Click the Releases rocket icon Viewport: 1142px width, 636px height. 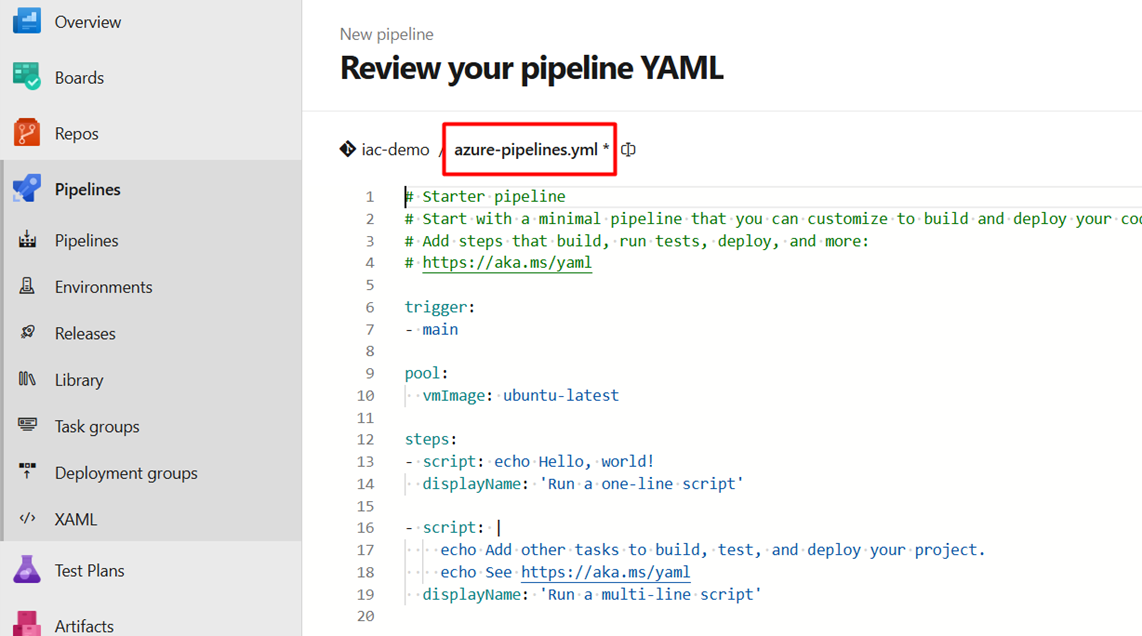pos(27,333)
